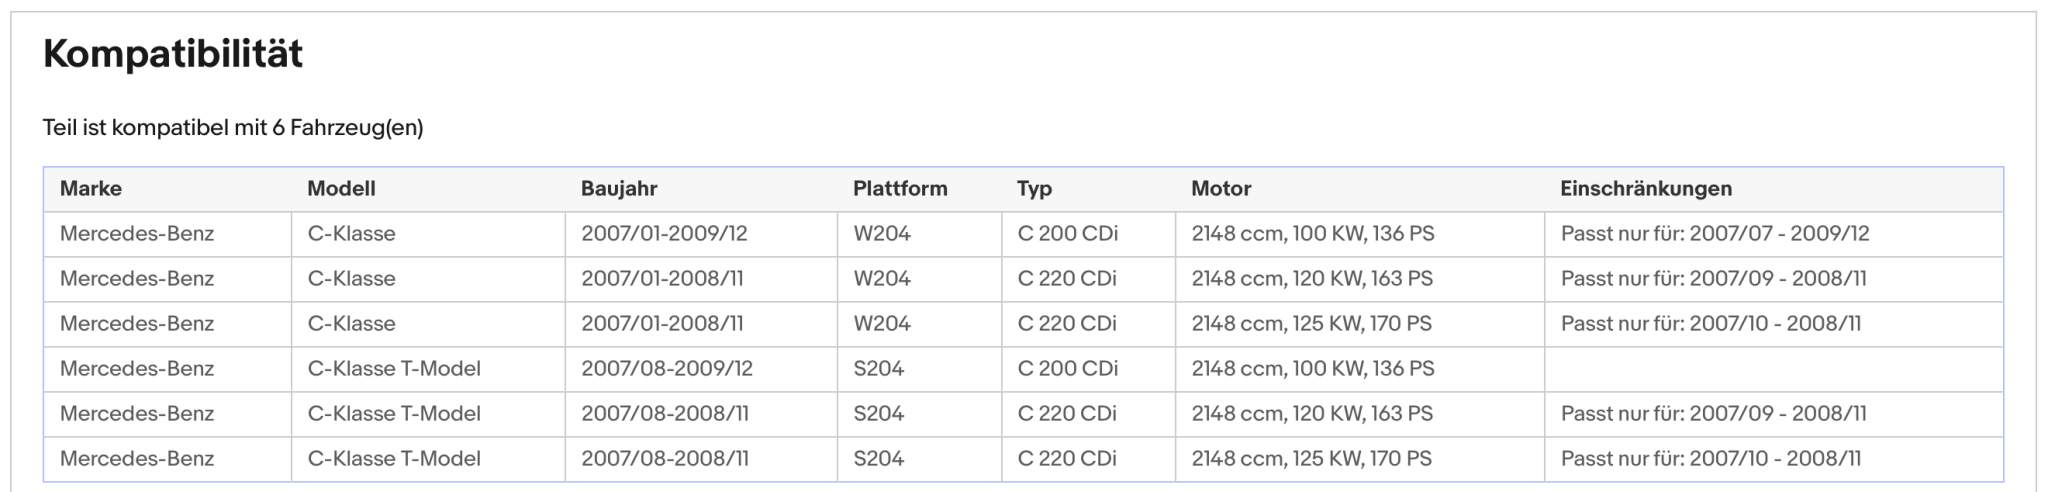Click C-Klasse T-Model in the 170 PS row
The height and width of the screenshot is (492, 2048).
[394, 459]
